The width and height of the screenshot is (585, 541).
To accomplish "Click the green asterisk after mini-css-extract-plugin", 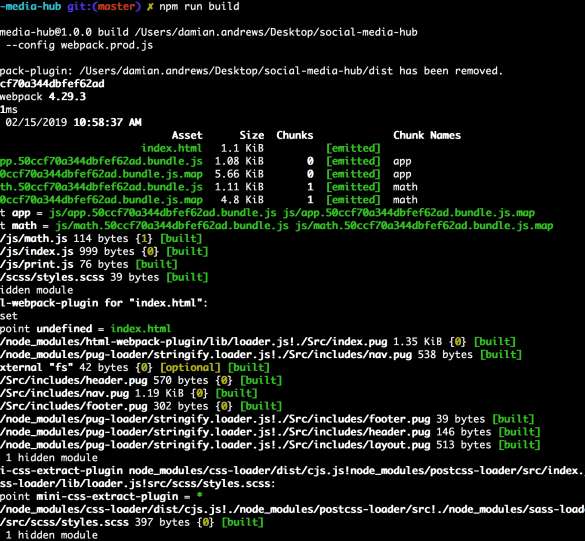I will pyautogui.click(x=200, y=495).
